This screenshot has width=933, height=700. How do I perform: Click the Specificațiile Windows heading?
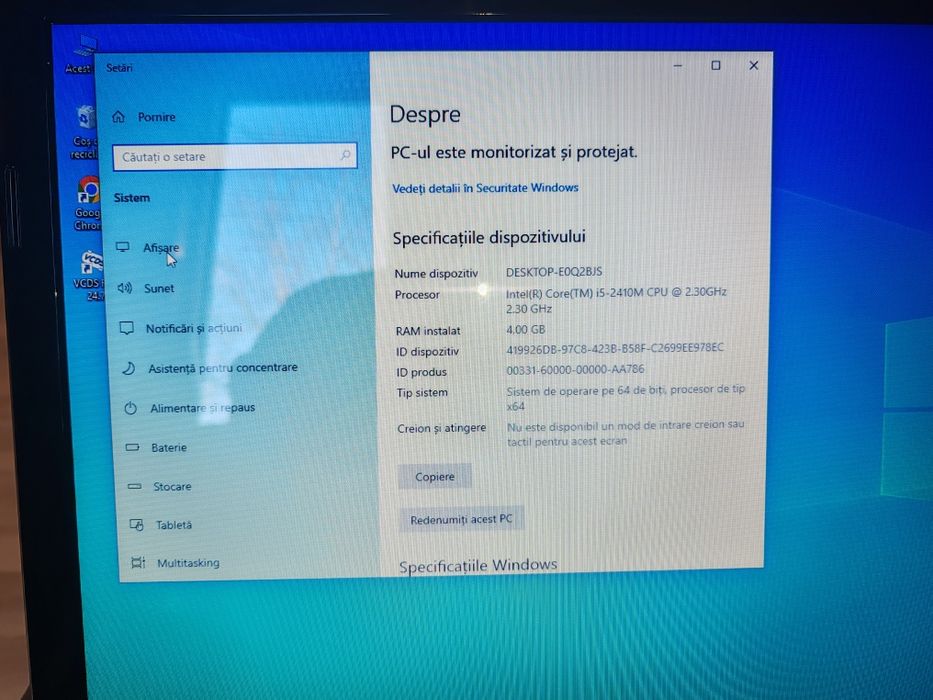[478, 565]
